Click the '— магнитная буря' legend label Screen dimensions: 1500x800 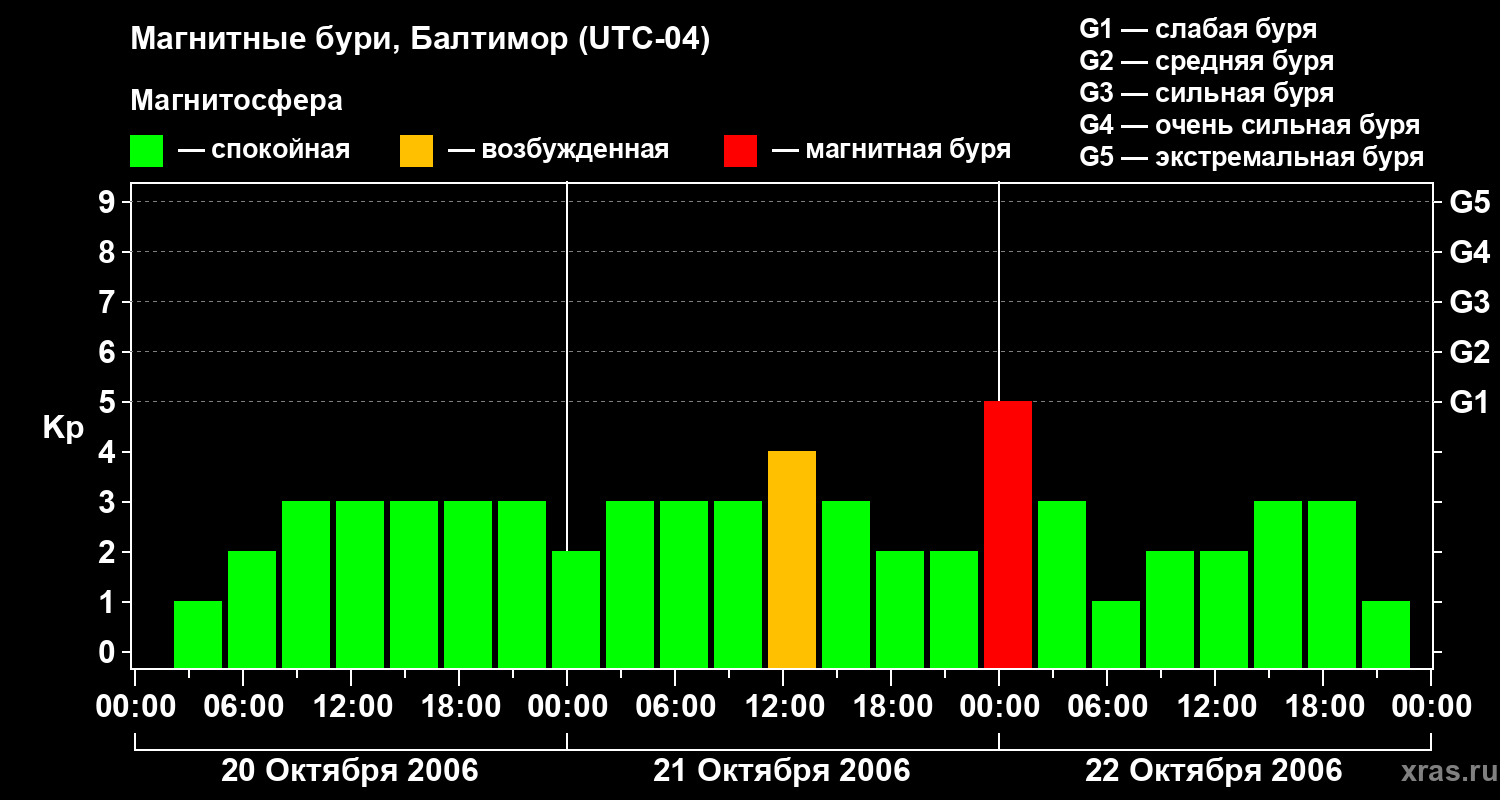pos(891,150)
